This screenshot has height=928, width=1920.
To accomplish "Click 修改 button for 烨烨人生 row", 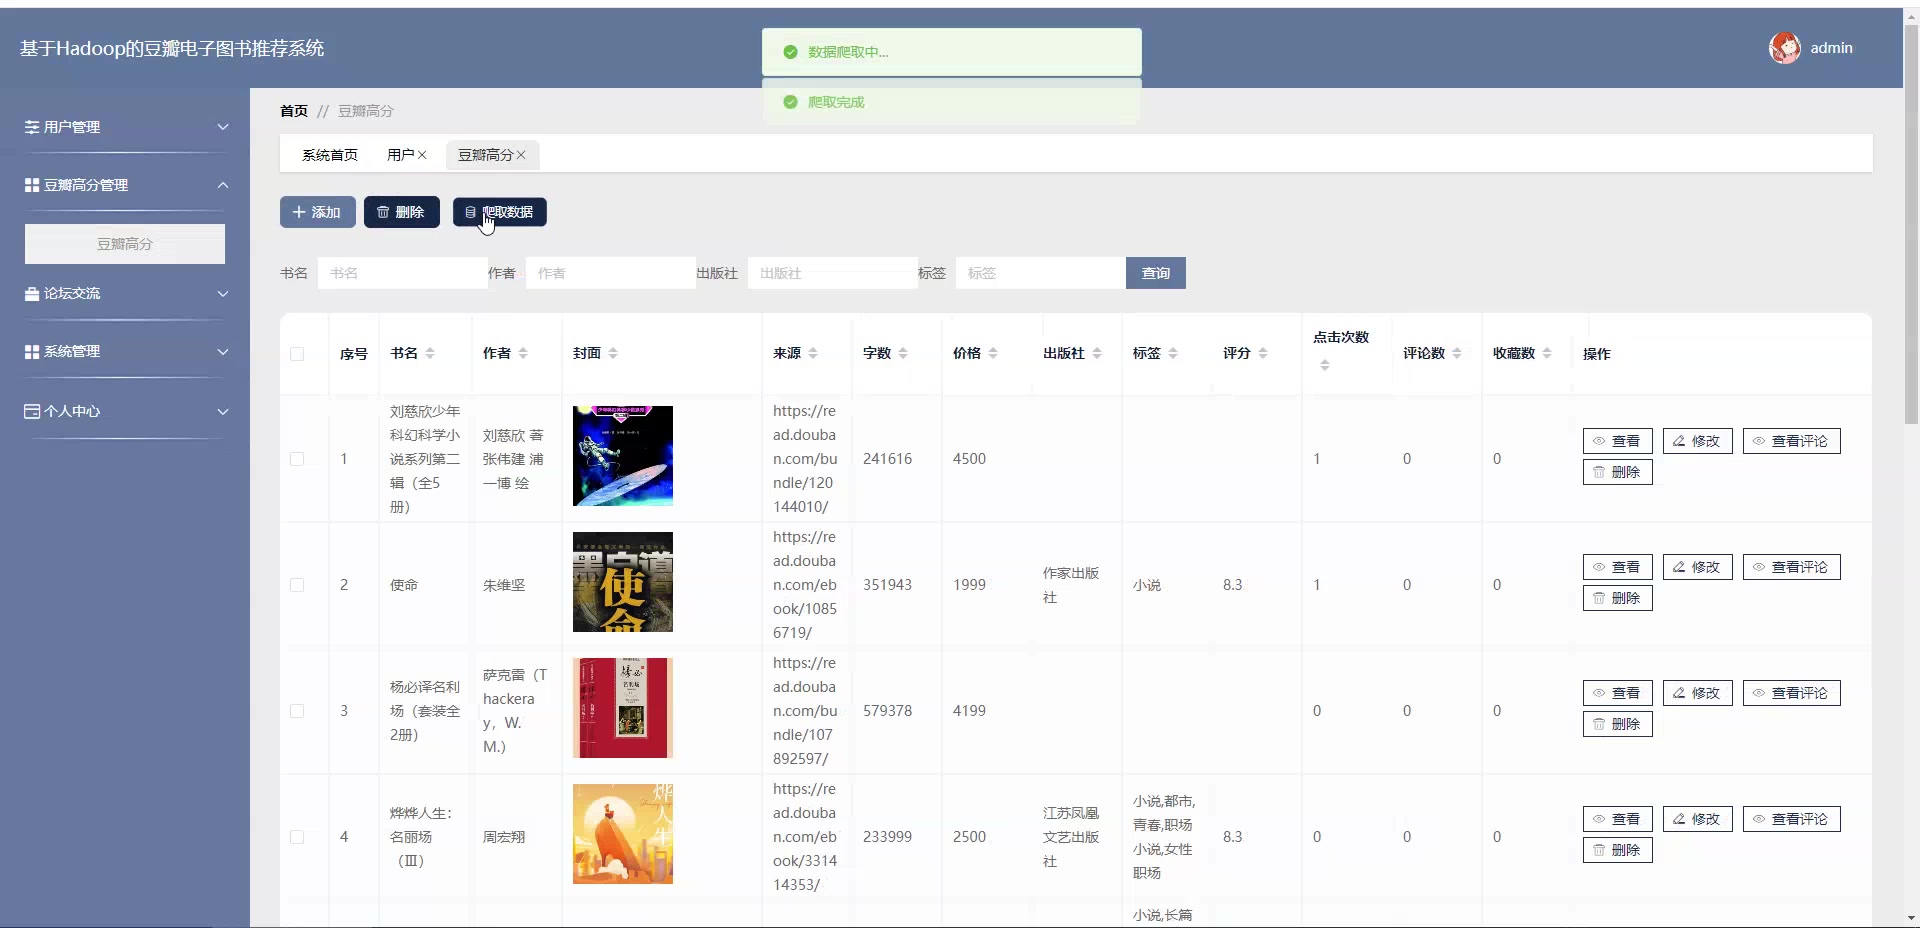I will coord(1698,819).
